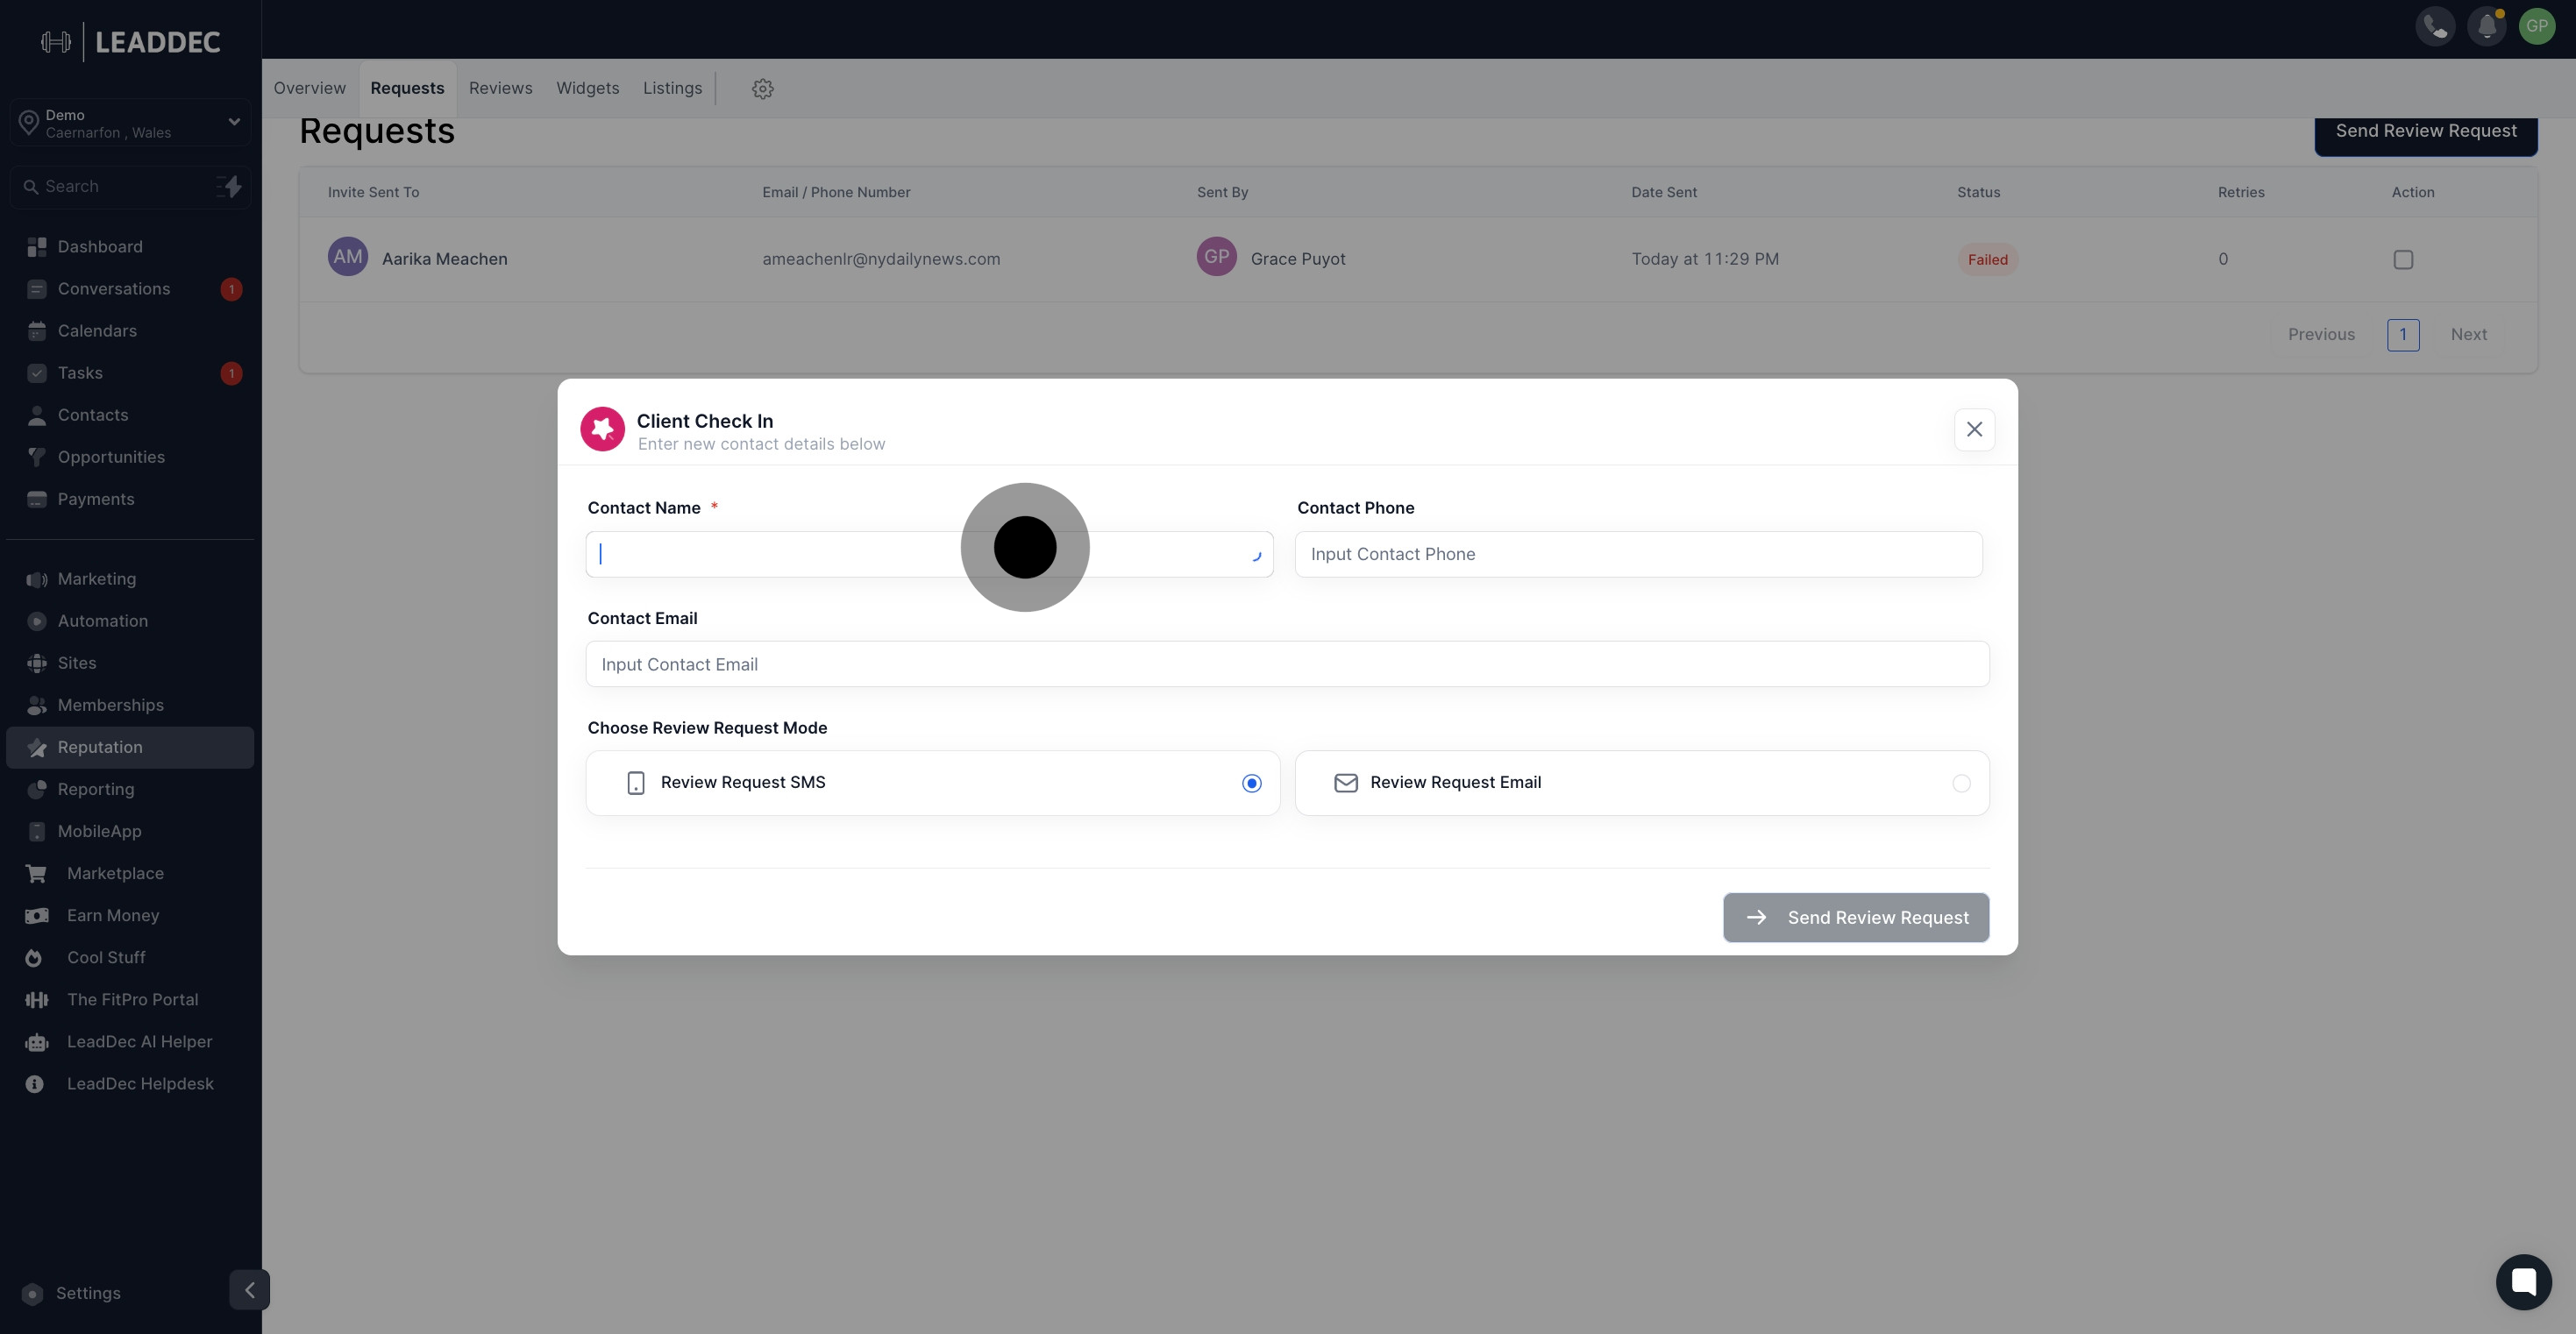
Task: Click the Input Contact Phone field
Action: tap(1638, 554)
